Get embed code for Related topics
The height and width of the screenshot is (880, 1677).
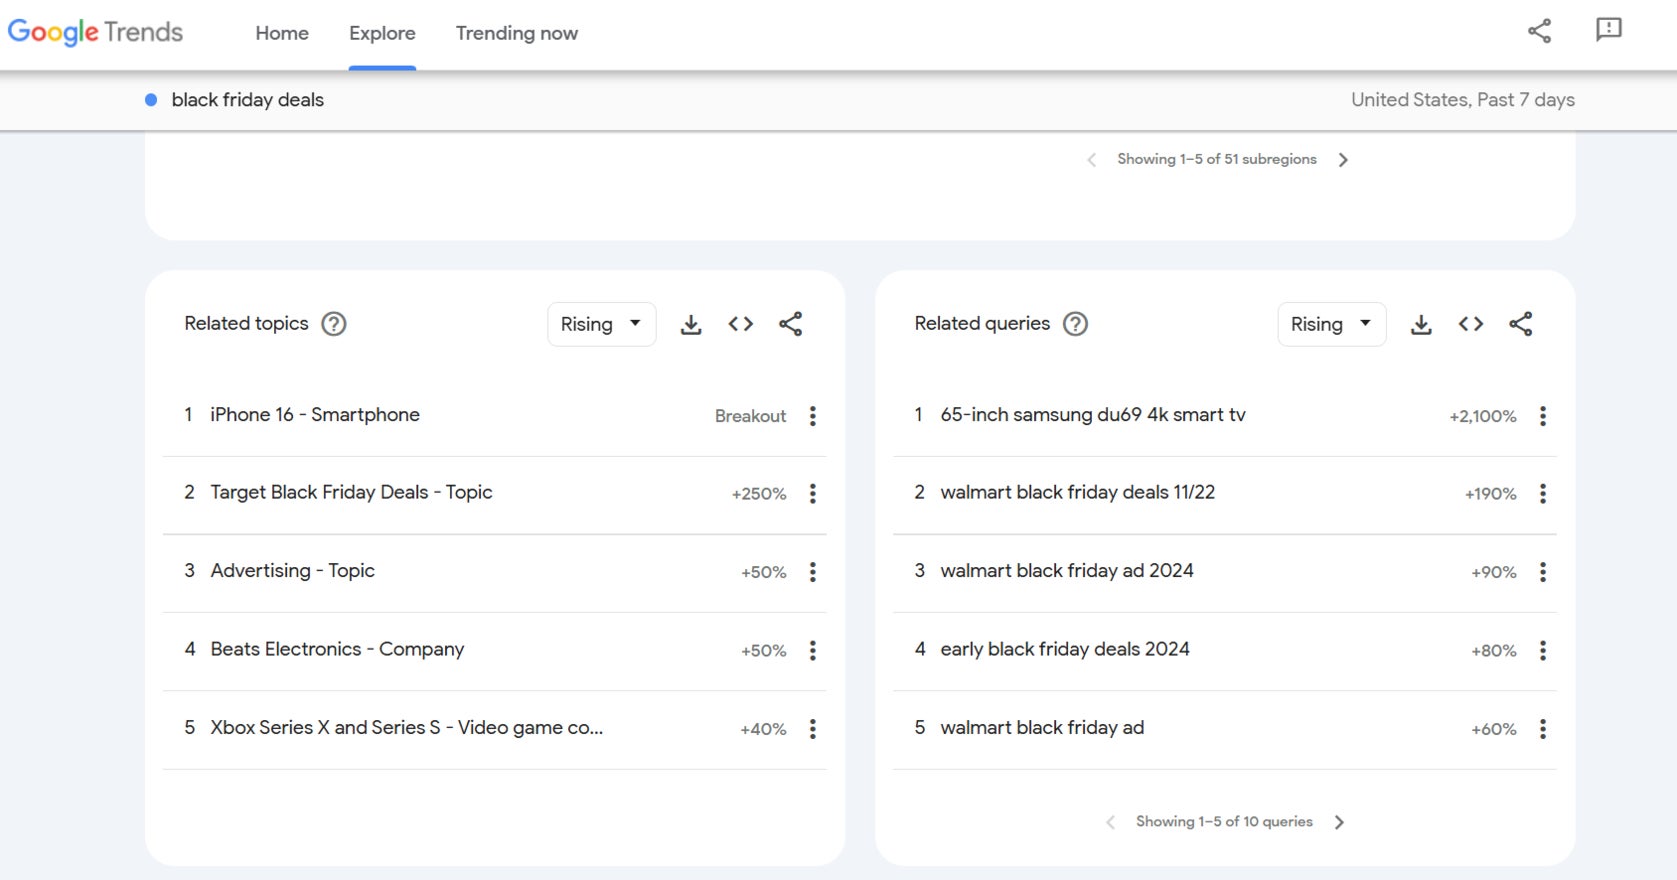[741, 324]
